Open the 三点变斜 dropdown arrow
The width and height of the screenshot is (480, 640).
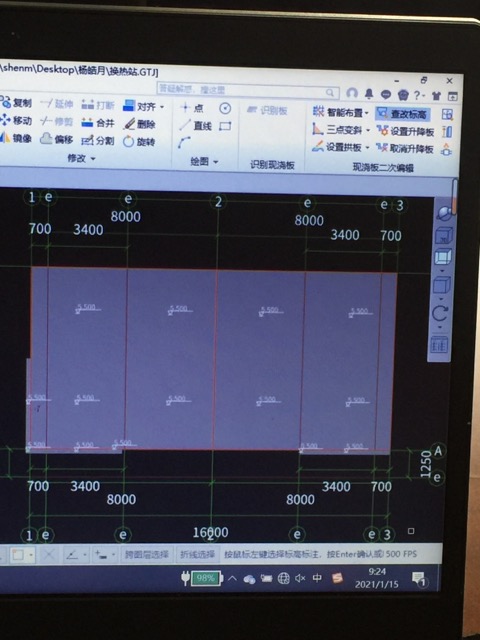[368, 130]
